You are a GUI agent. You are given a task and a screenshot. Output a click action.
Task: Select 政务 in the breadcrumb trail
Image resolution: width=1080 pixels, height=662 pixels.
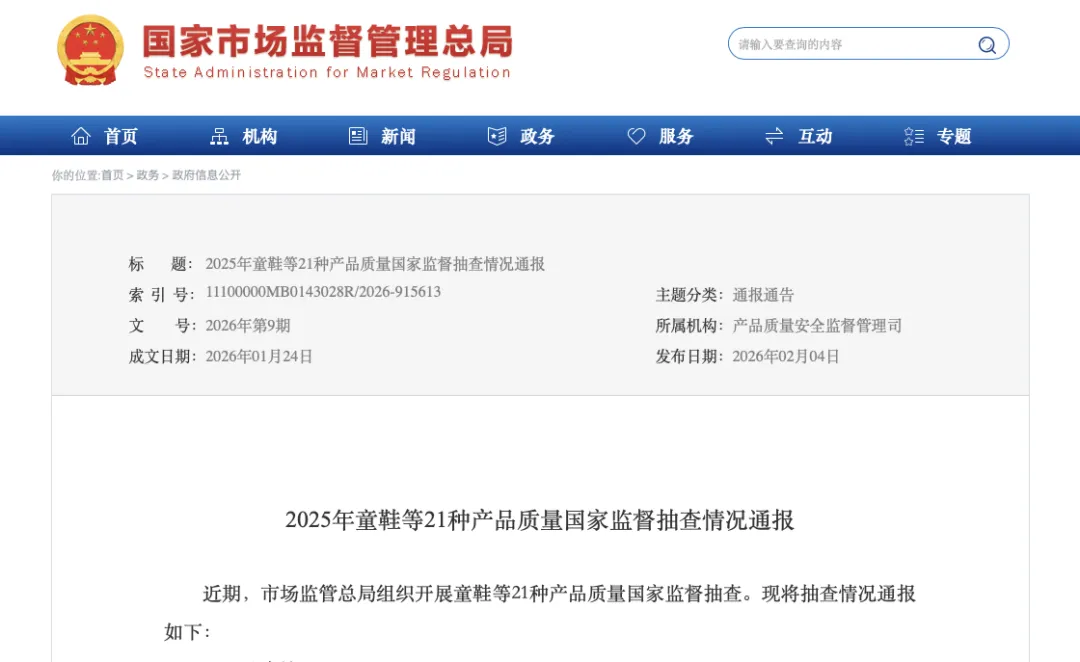[x=148, y=175]
